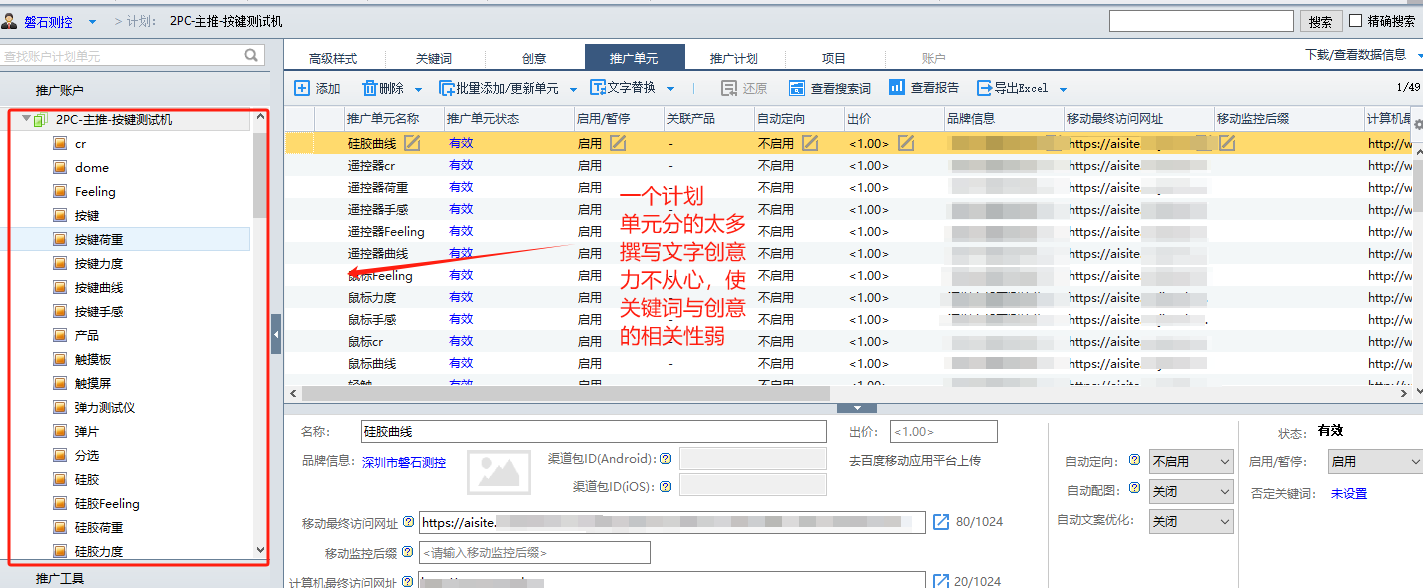Viewport: 1423px width, 588px height.
Task: Click the 未设置 negative keywords link
Action: 1348,493
